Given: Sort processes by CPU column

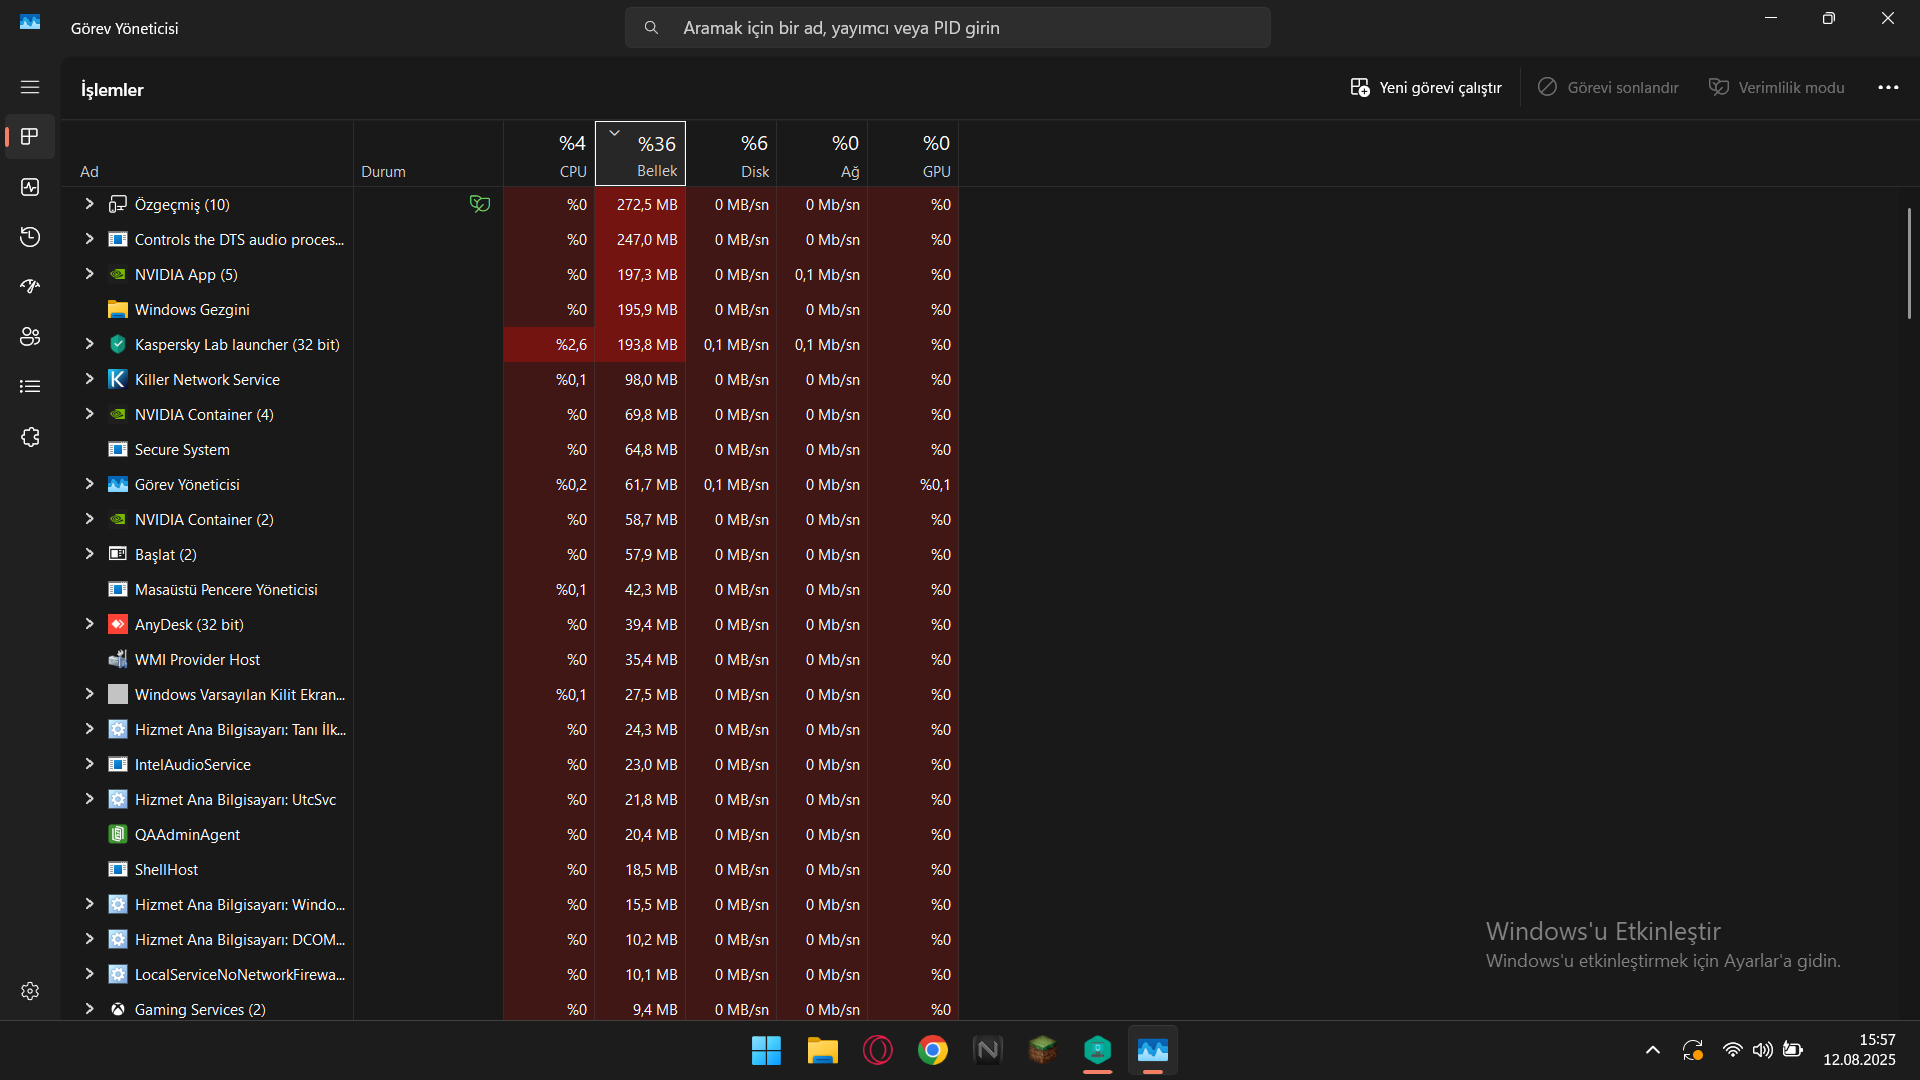Looking at the screenshot, I should (549, 154).
